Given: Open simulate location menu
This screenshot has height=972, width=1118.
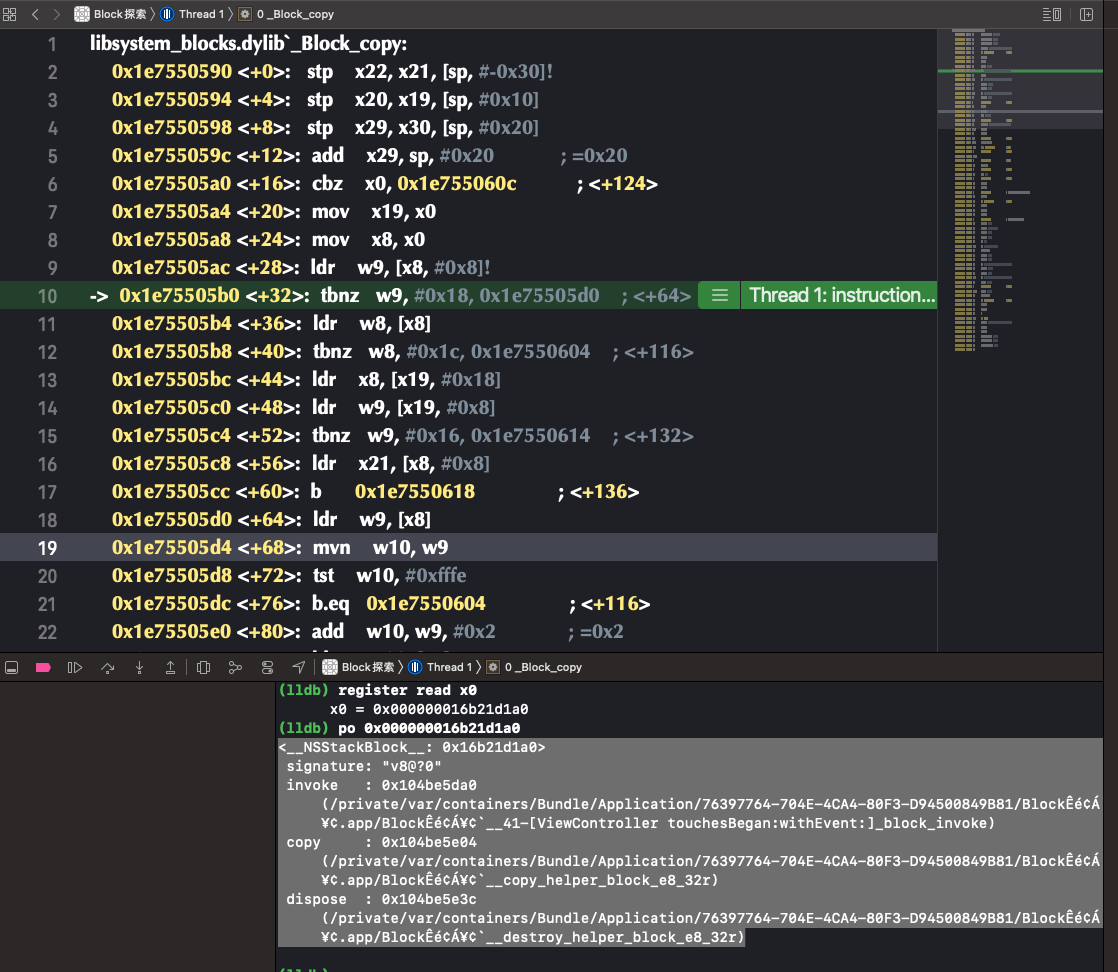Looking at the screenshot, I should (299, 667).
